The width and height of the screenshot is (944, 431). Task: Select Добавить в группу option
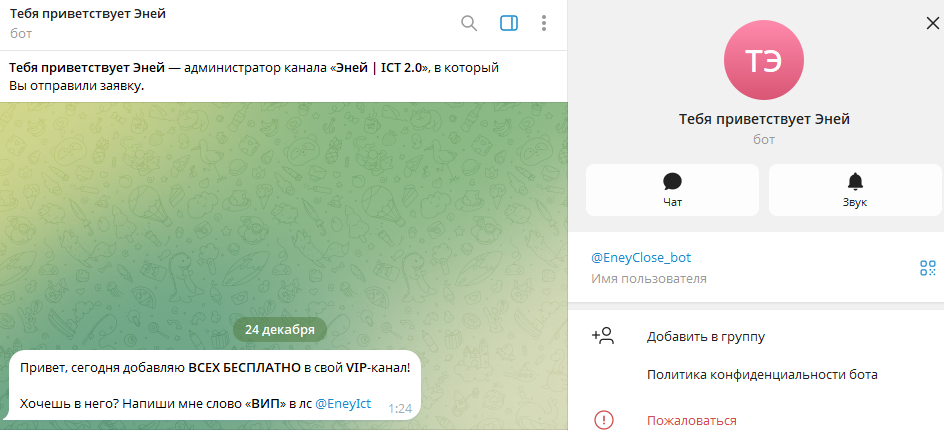click(756, 336)
